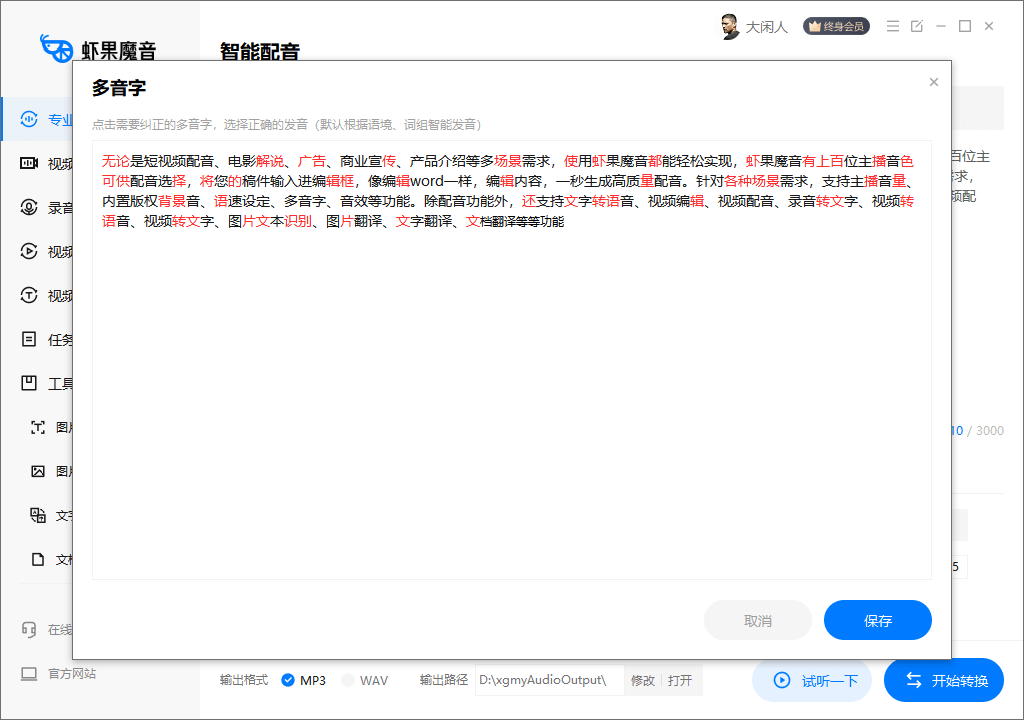Click the red character 还 before 支持
Screen dimensions: 1024x720
click(x=528, y=201)
